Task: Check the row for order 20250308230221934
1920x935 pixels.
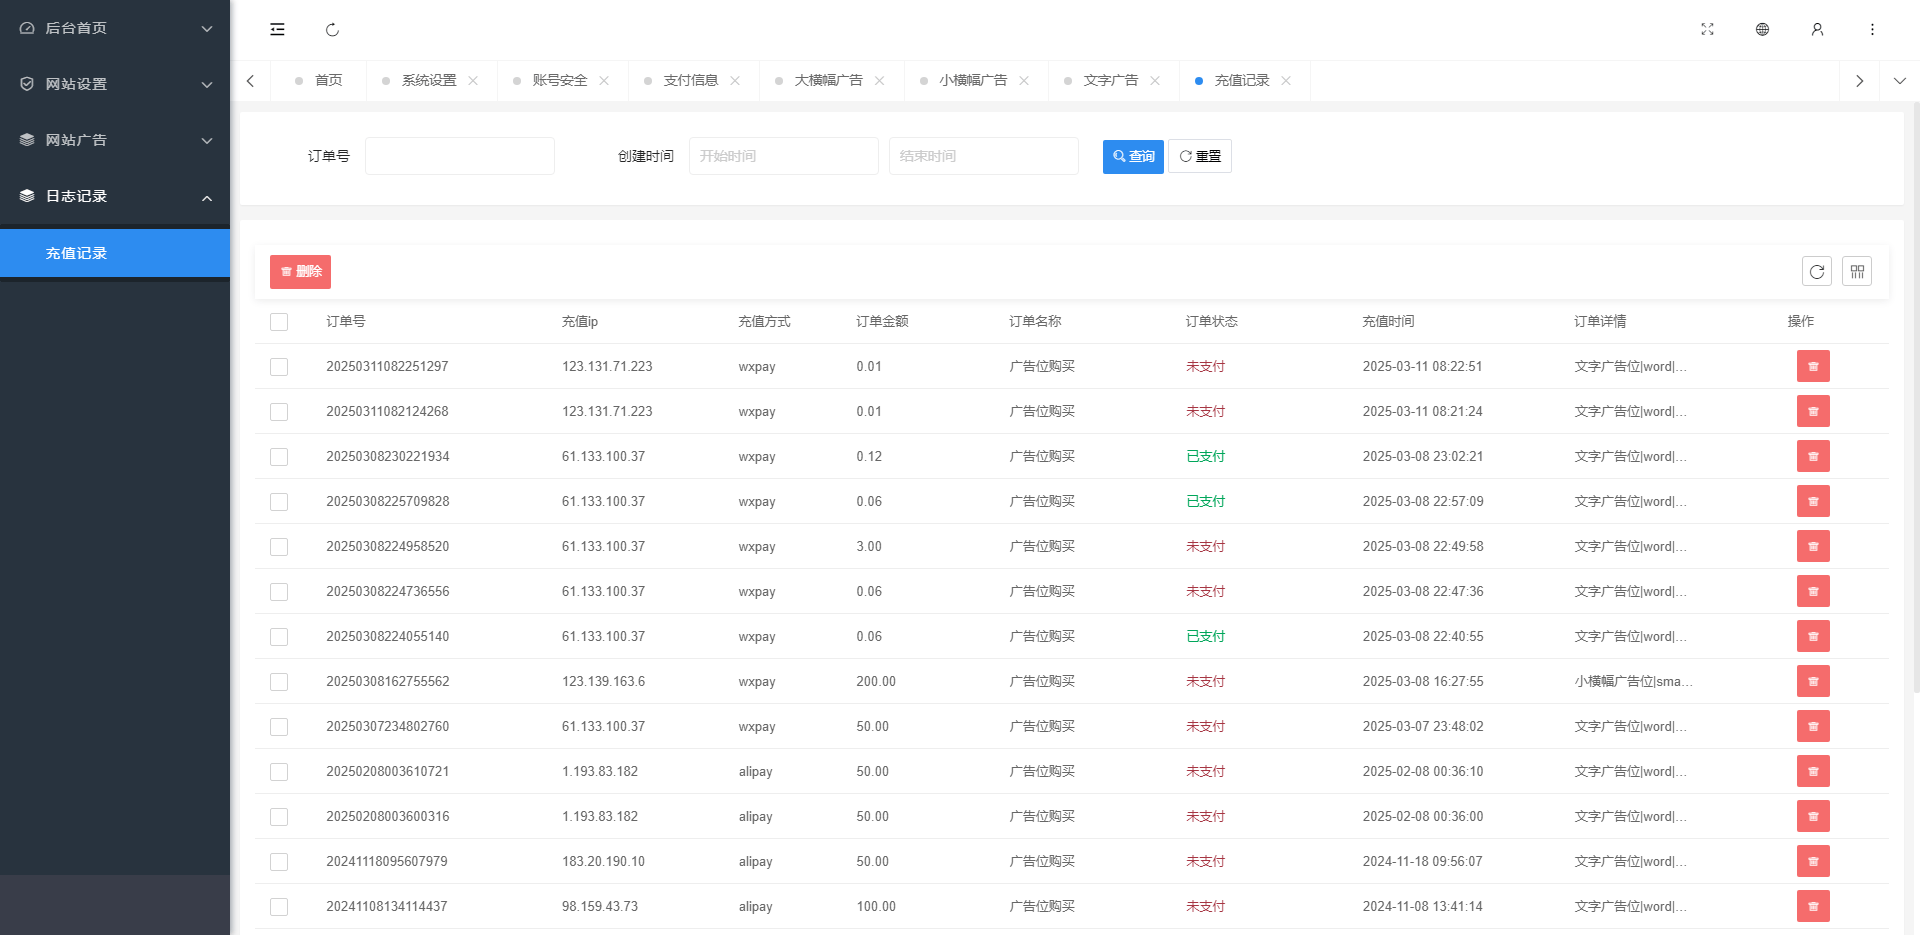Action: tap(279, 457)
